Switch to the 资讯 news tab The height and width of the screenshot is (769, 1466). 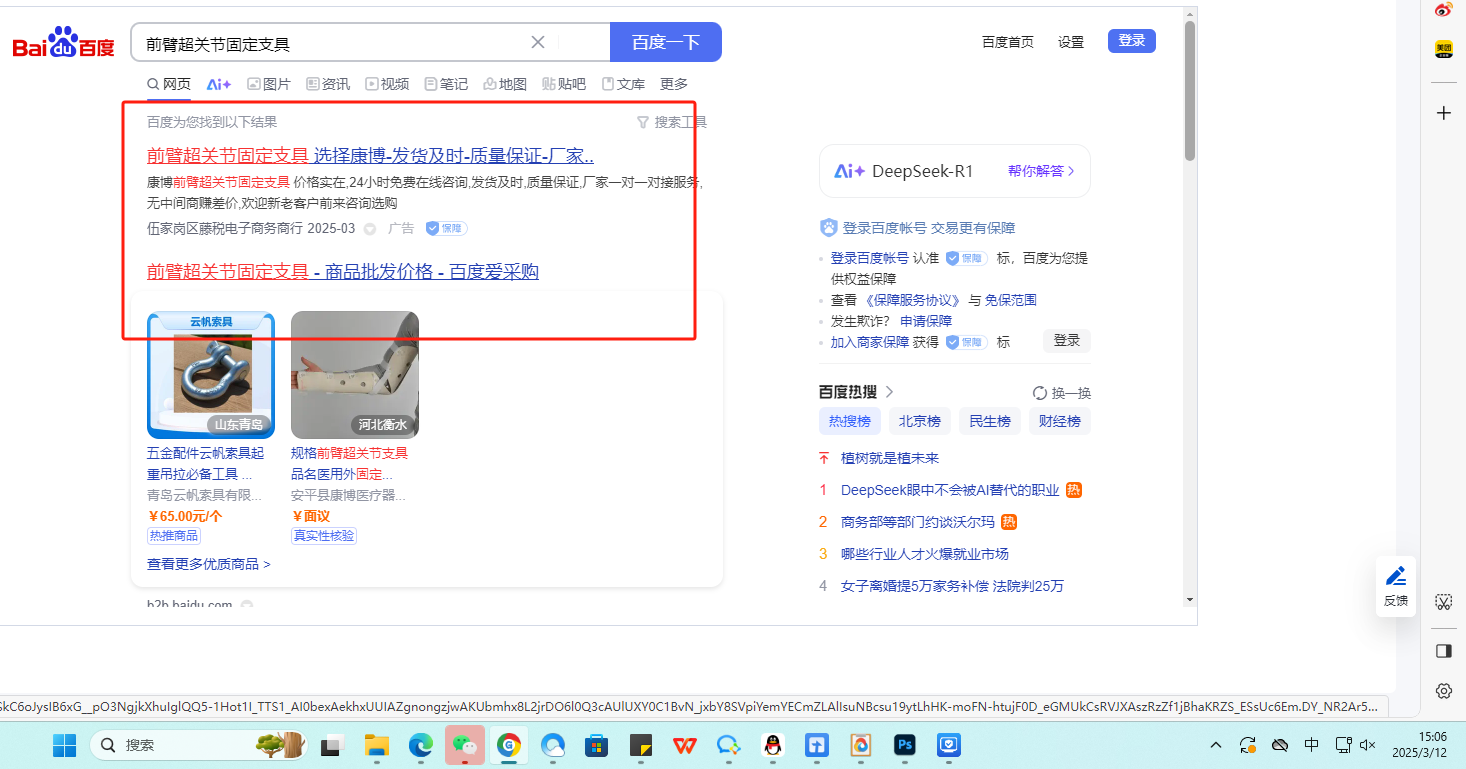328,84
